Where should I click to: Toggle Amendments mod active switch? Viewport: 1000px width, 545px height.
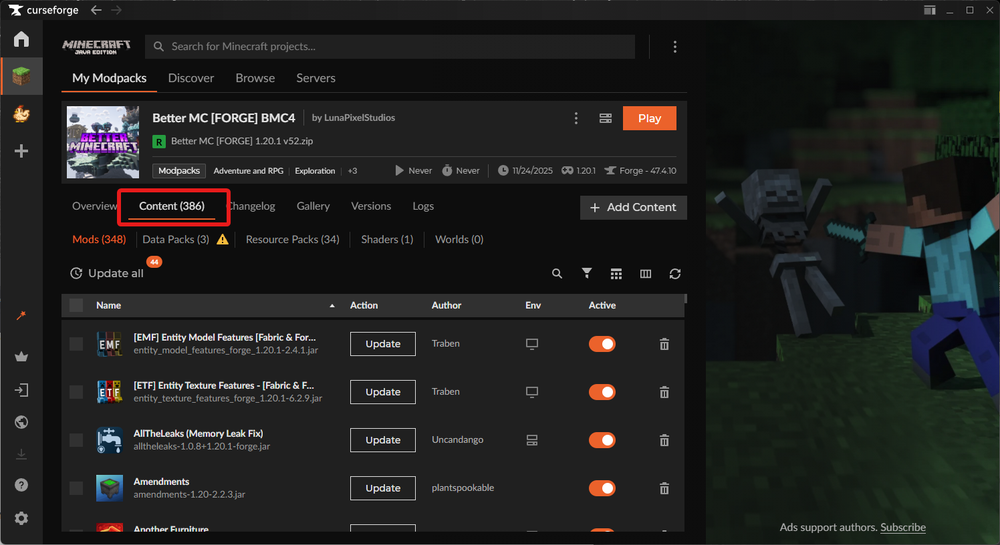point(602,488)
